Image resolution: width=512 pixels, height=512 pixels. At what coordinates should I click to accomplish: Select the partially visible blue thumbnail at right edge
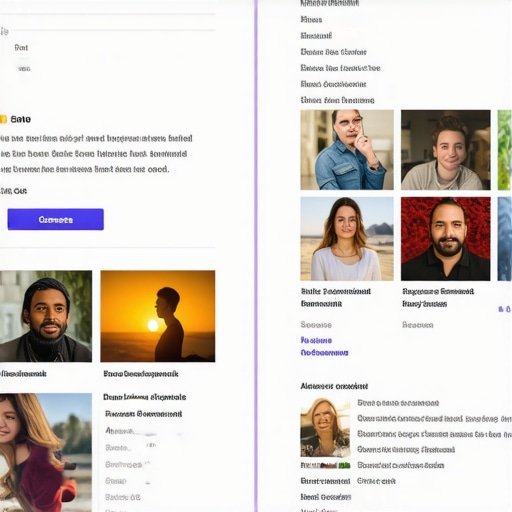(x=505, y=239)
